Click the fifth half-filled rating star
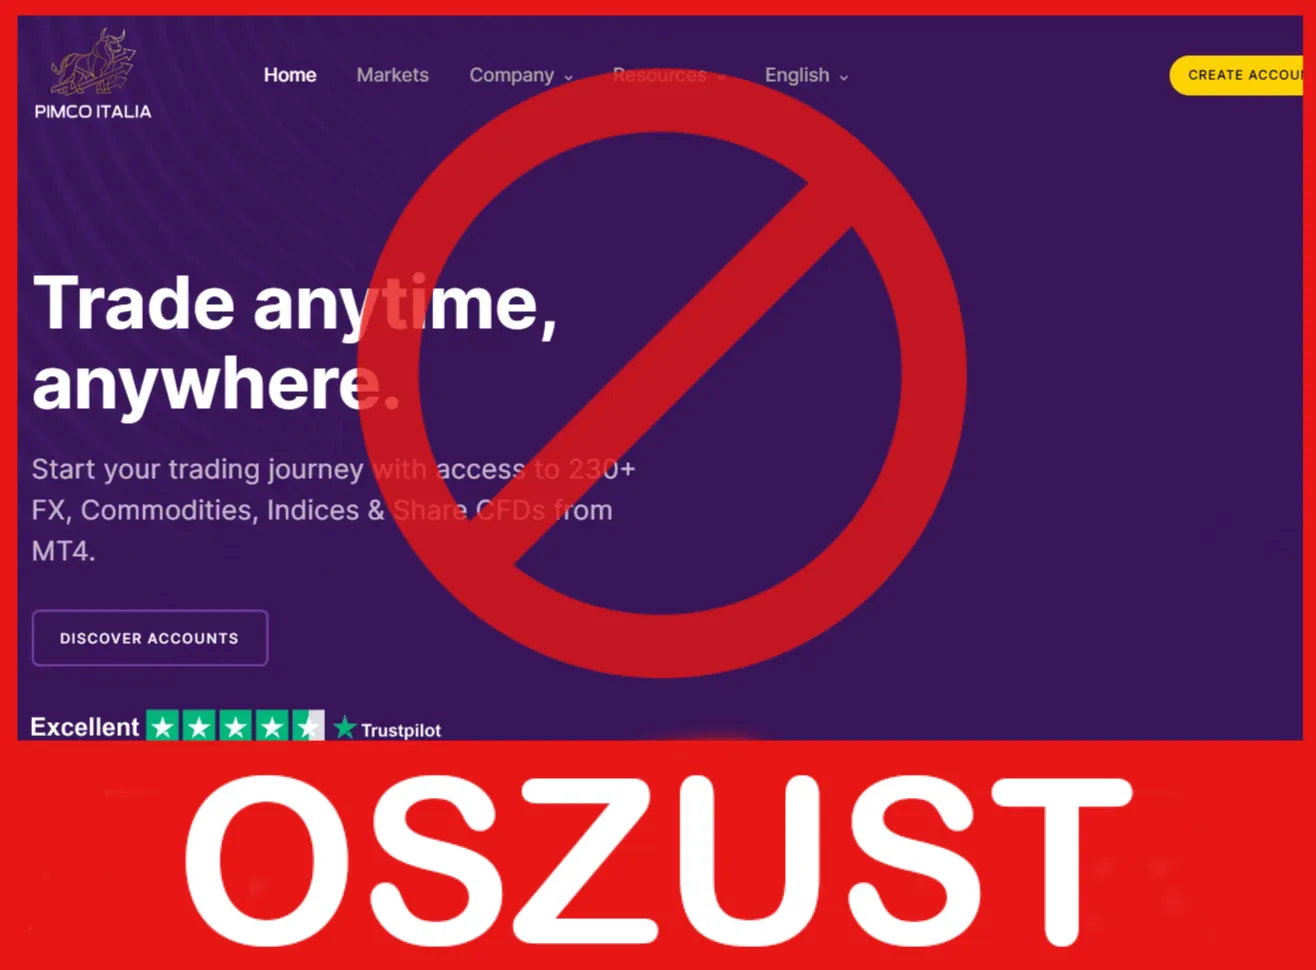The image size is (1316, 970). pos(308,726)
